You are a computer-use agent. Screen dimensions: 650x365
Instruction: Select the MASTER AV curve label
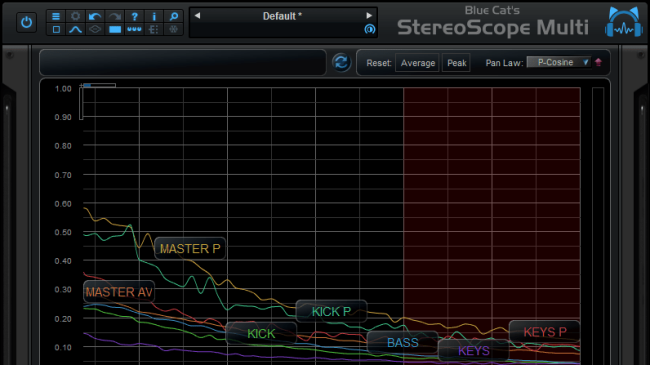tap(119, 292)
